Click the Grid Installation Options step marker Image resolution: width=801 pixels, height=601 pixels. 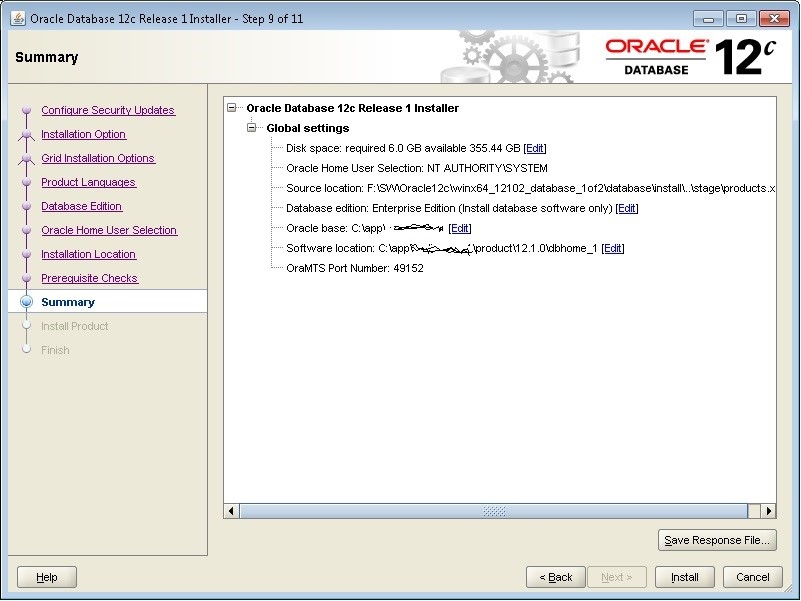(27, 159)
